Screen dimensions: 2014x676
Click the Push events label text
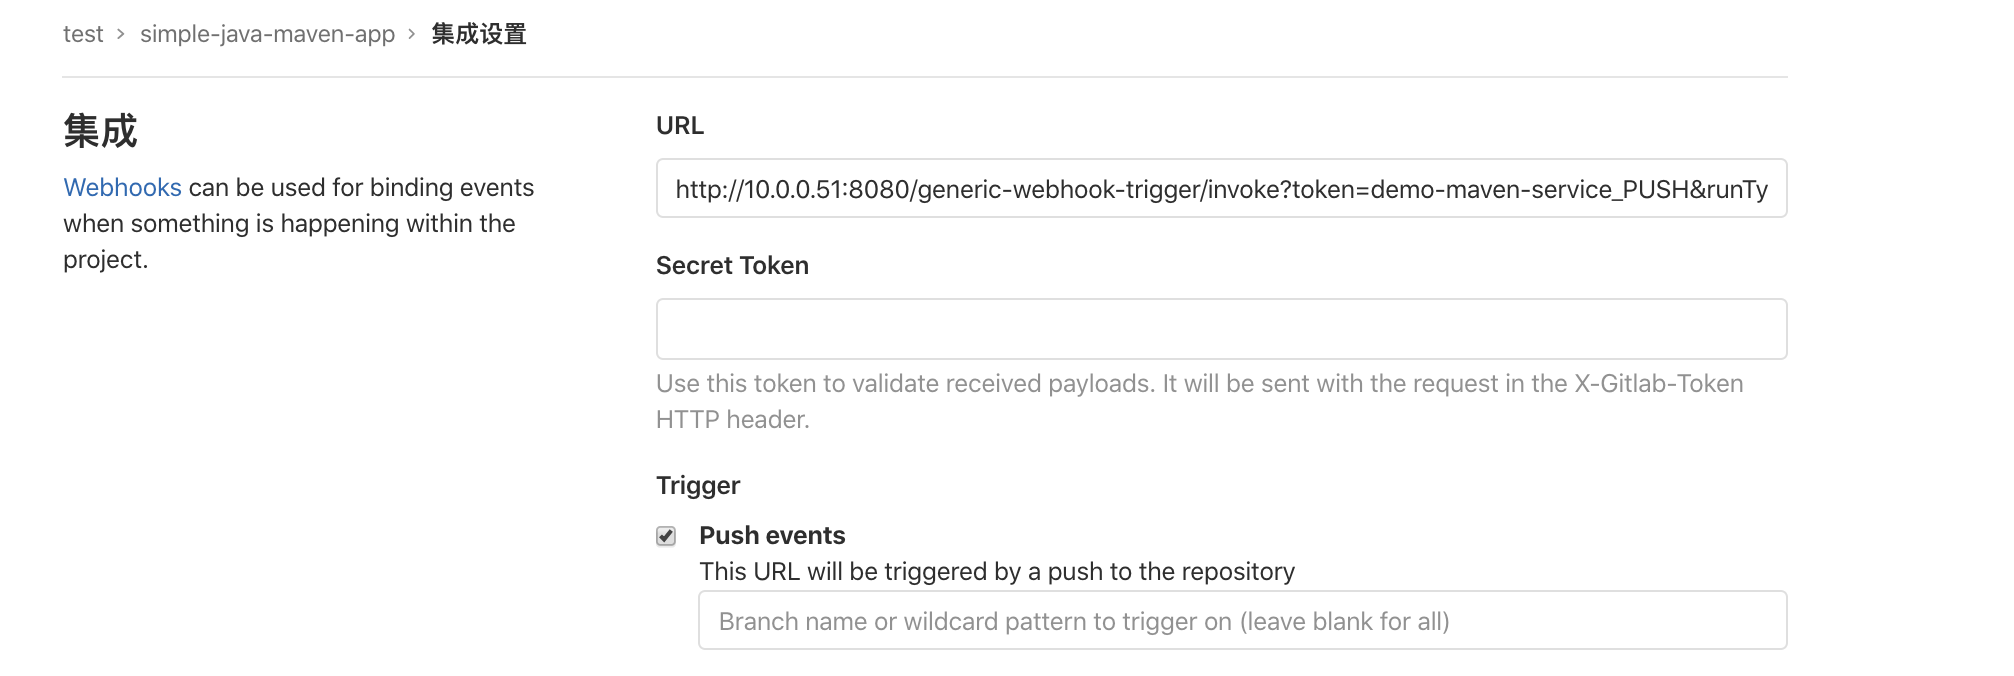[772, 535]
